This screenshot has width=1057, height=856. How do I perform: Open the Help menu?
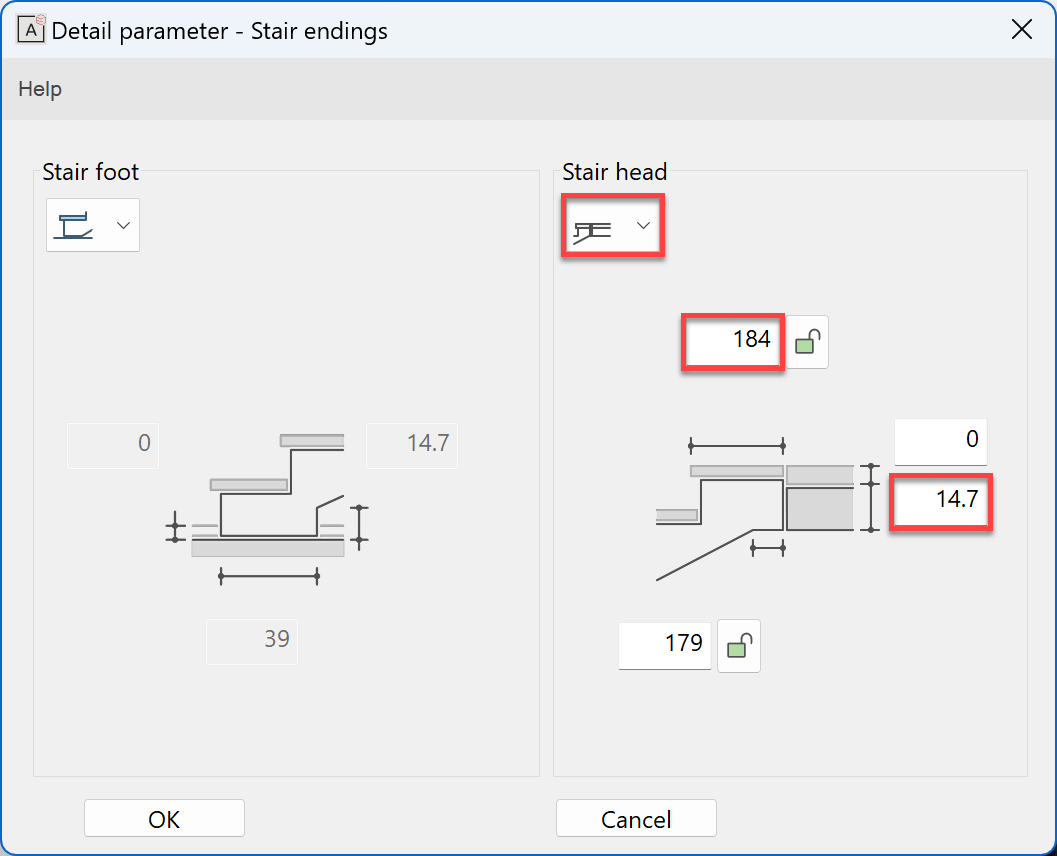point(40,89)
